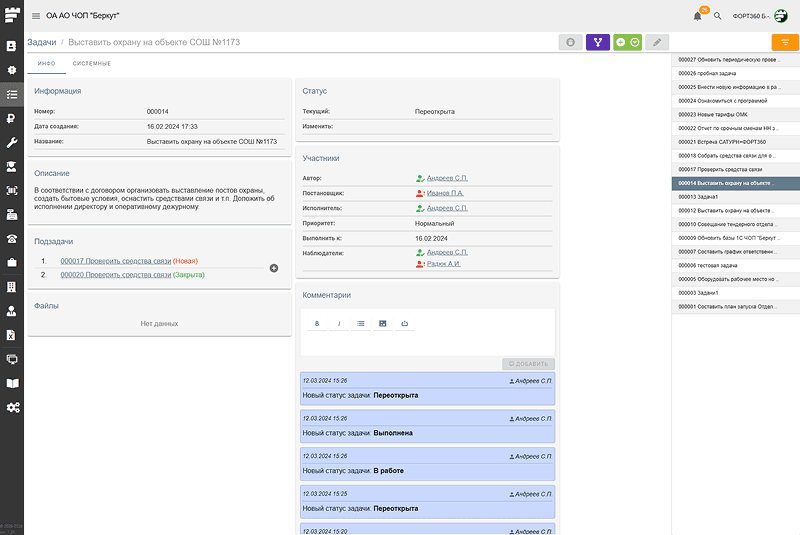Click the pencil edit task button
This screenshot has width=800, height=535.
click(656, 42)
